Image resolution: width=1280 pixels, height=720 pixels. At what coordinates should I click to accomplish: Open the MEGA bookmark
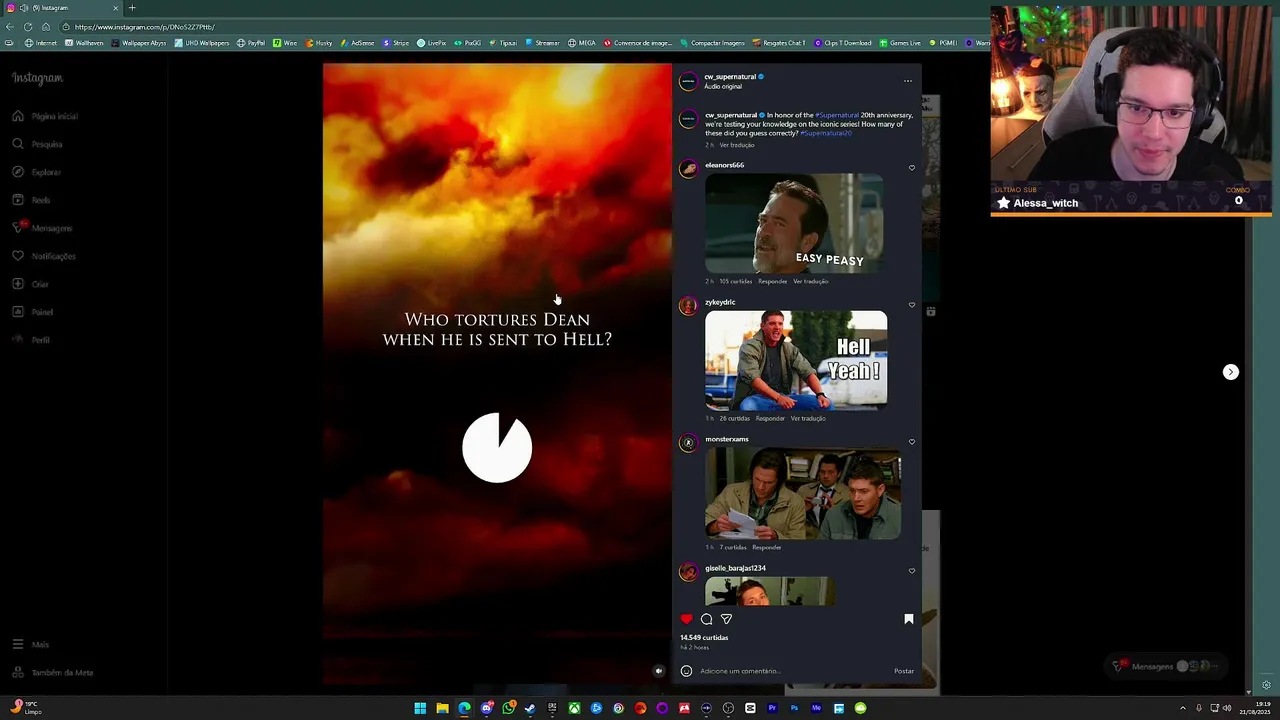pos(582,43)
